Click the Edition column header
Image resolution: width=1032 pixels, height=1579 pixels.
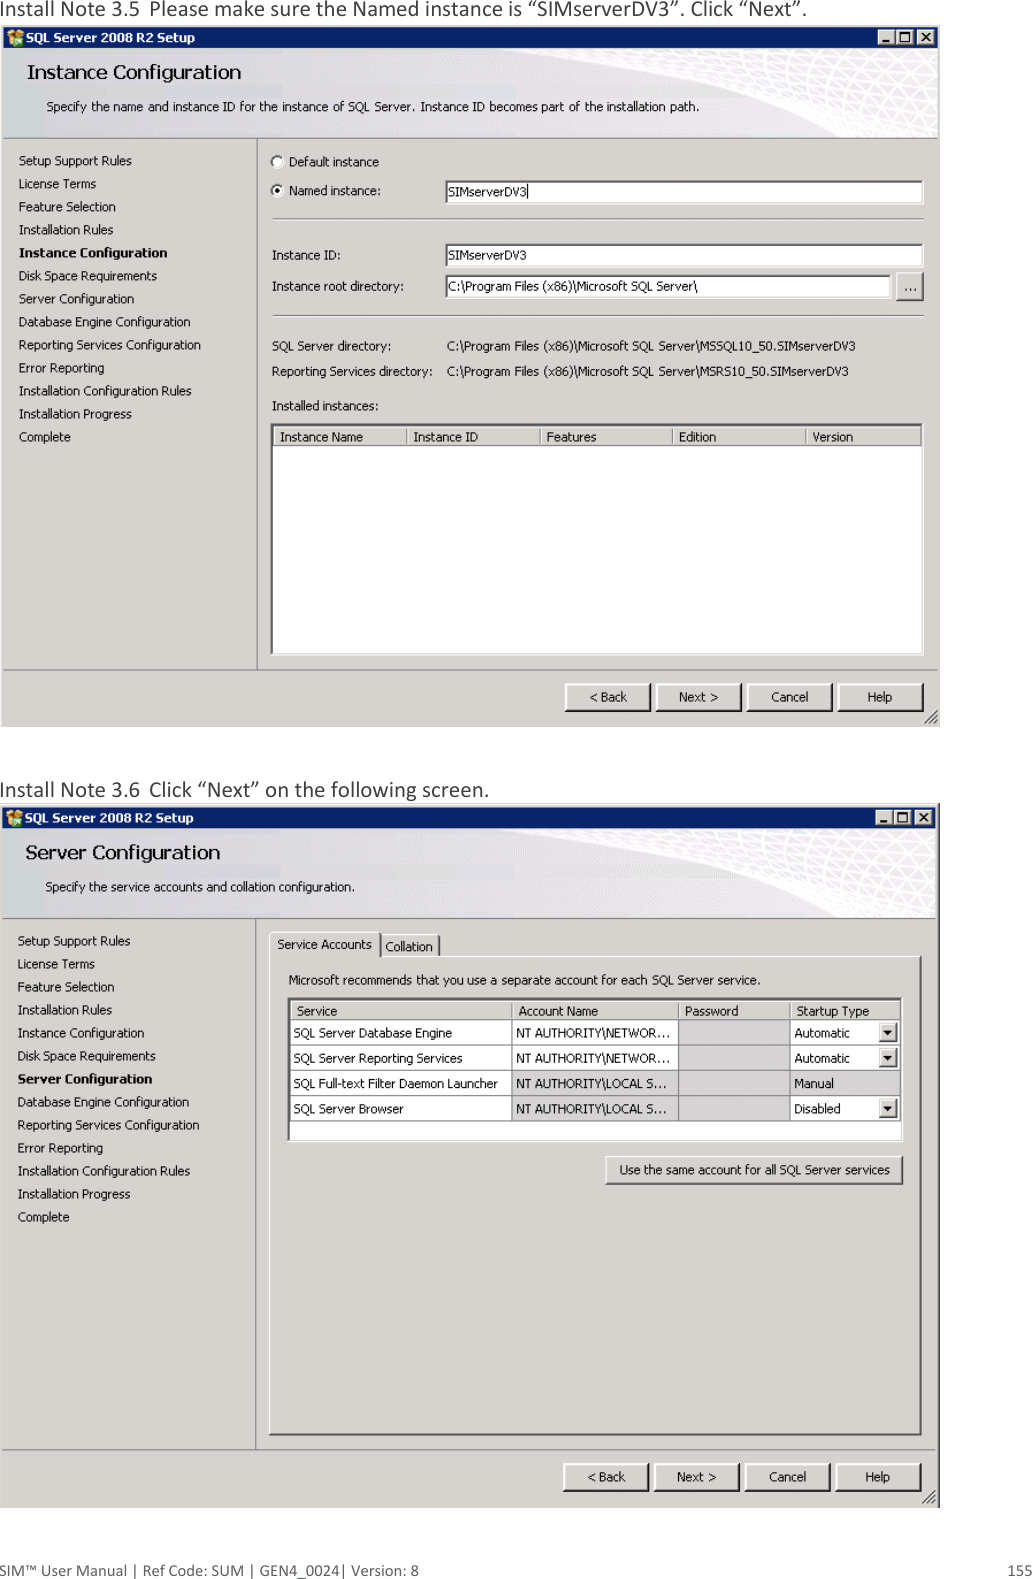[738, 437]
